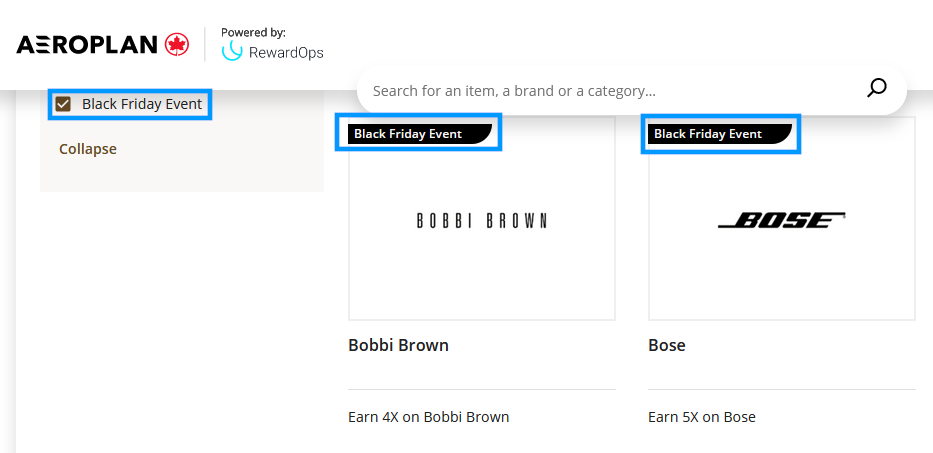Click the Black Friday Event filter label
933x453 pixels.
142,104
